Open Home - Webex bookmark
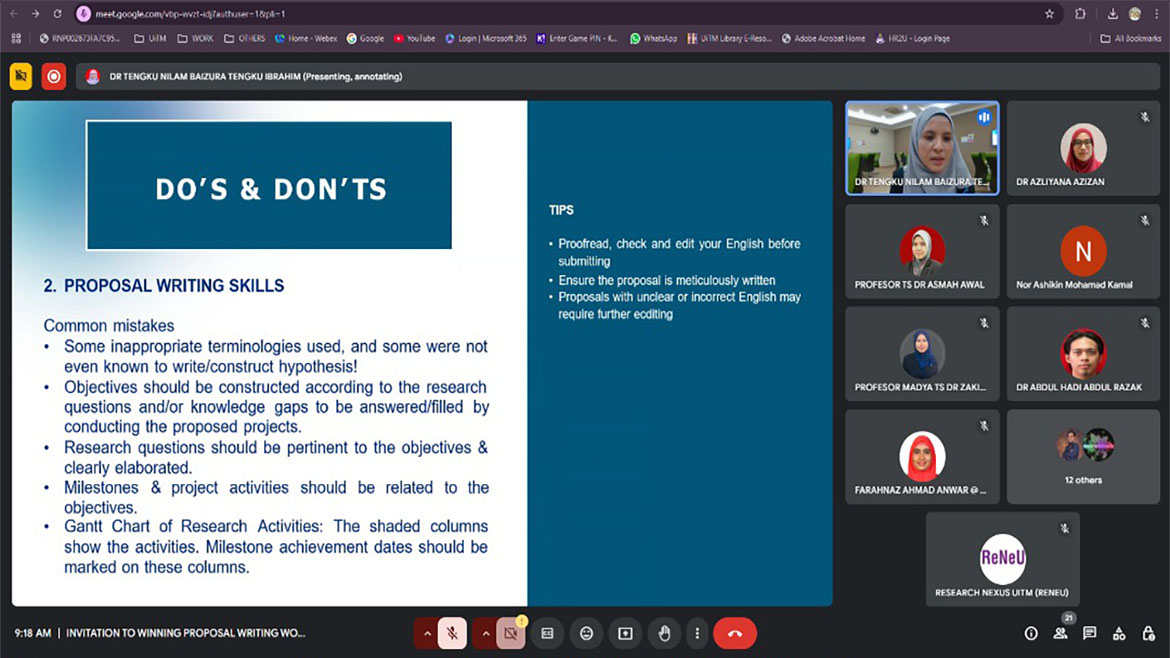Viewport: 1170px width, 658px height. pos(306,38)
